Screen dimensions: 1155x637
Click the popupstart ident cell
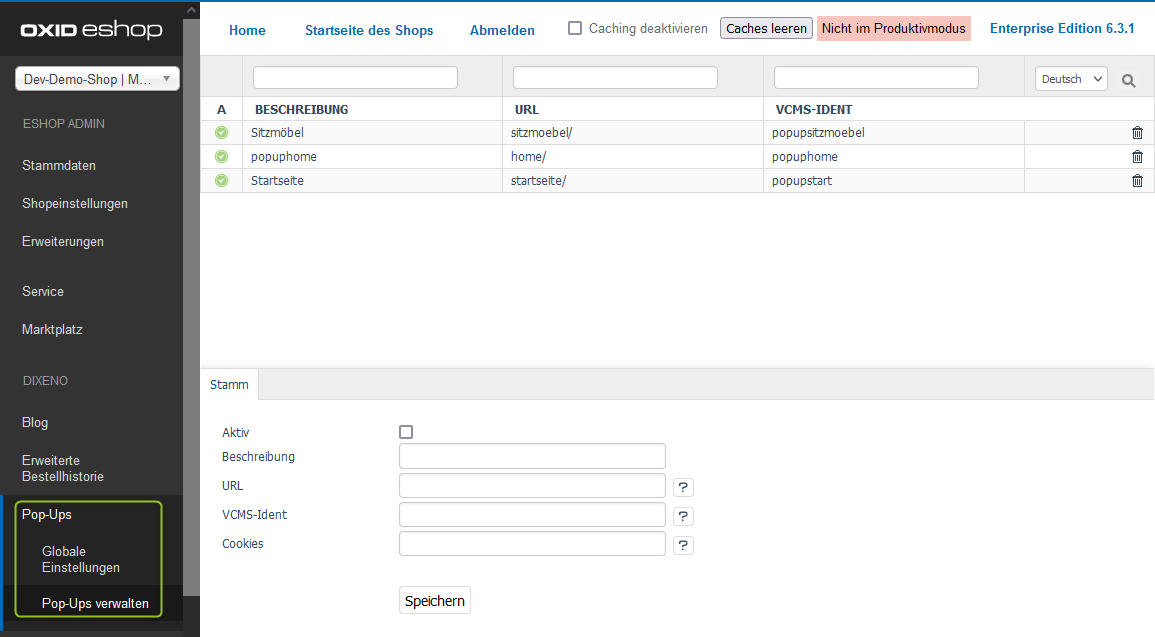point(801,180)
